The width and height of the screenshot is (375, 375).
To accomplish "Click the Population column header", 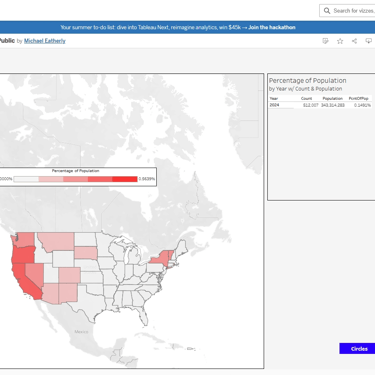I will click(x=332, y=98).
